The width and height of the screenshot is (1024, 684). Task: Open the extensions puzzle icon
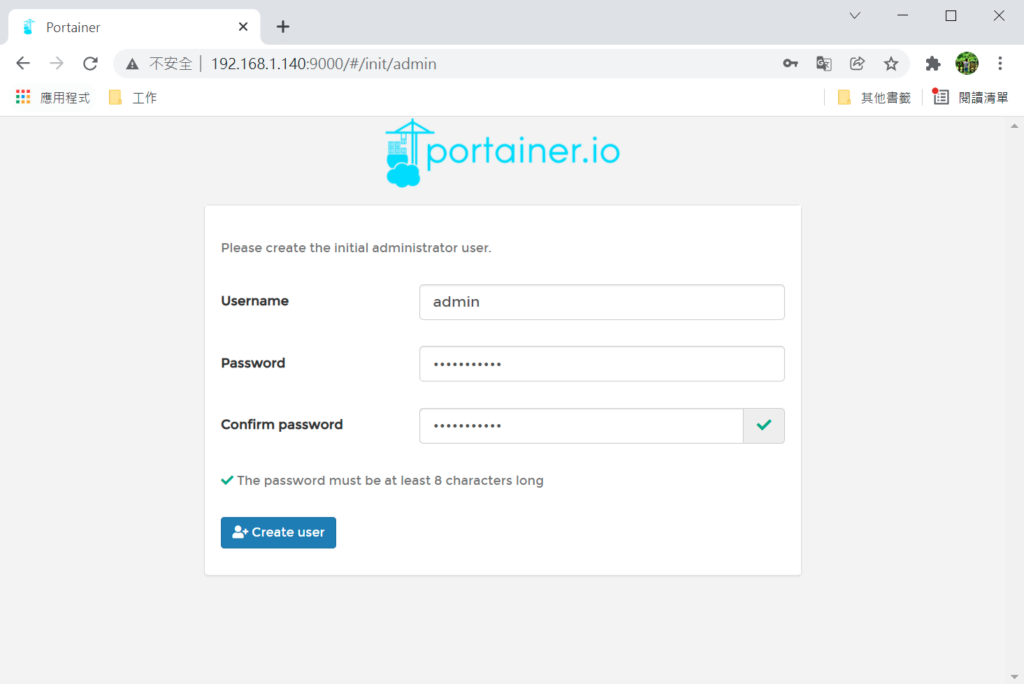(933, 64)
